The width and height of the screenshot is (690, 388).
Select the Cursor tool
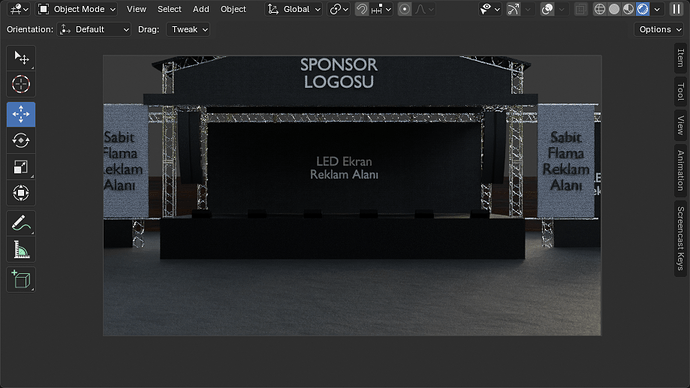(x=21, y=84)
